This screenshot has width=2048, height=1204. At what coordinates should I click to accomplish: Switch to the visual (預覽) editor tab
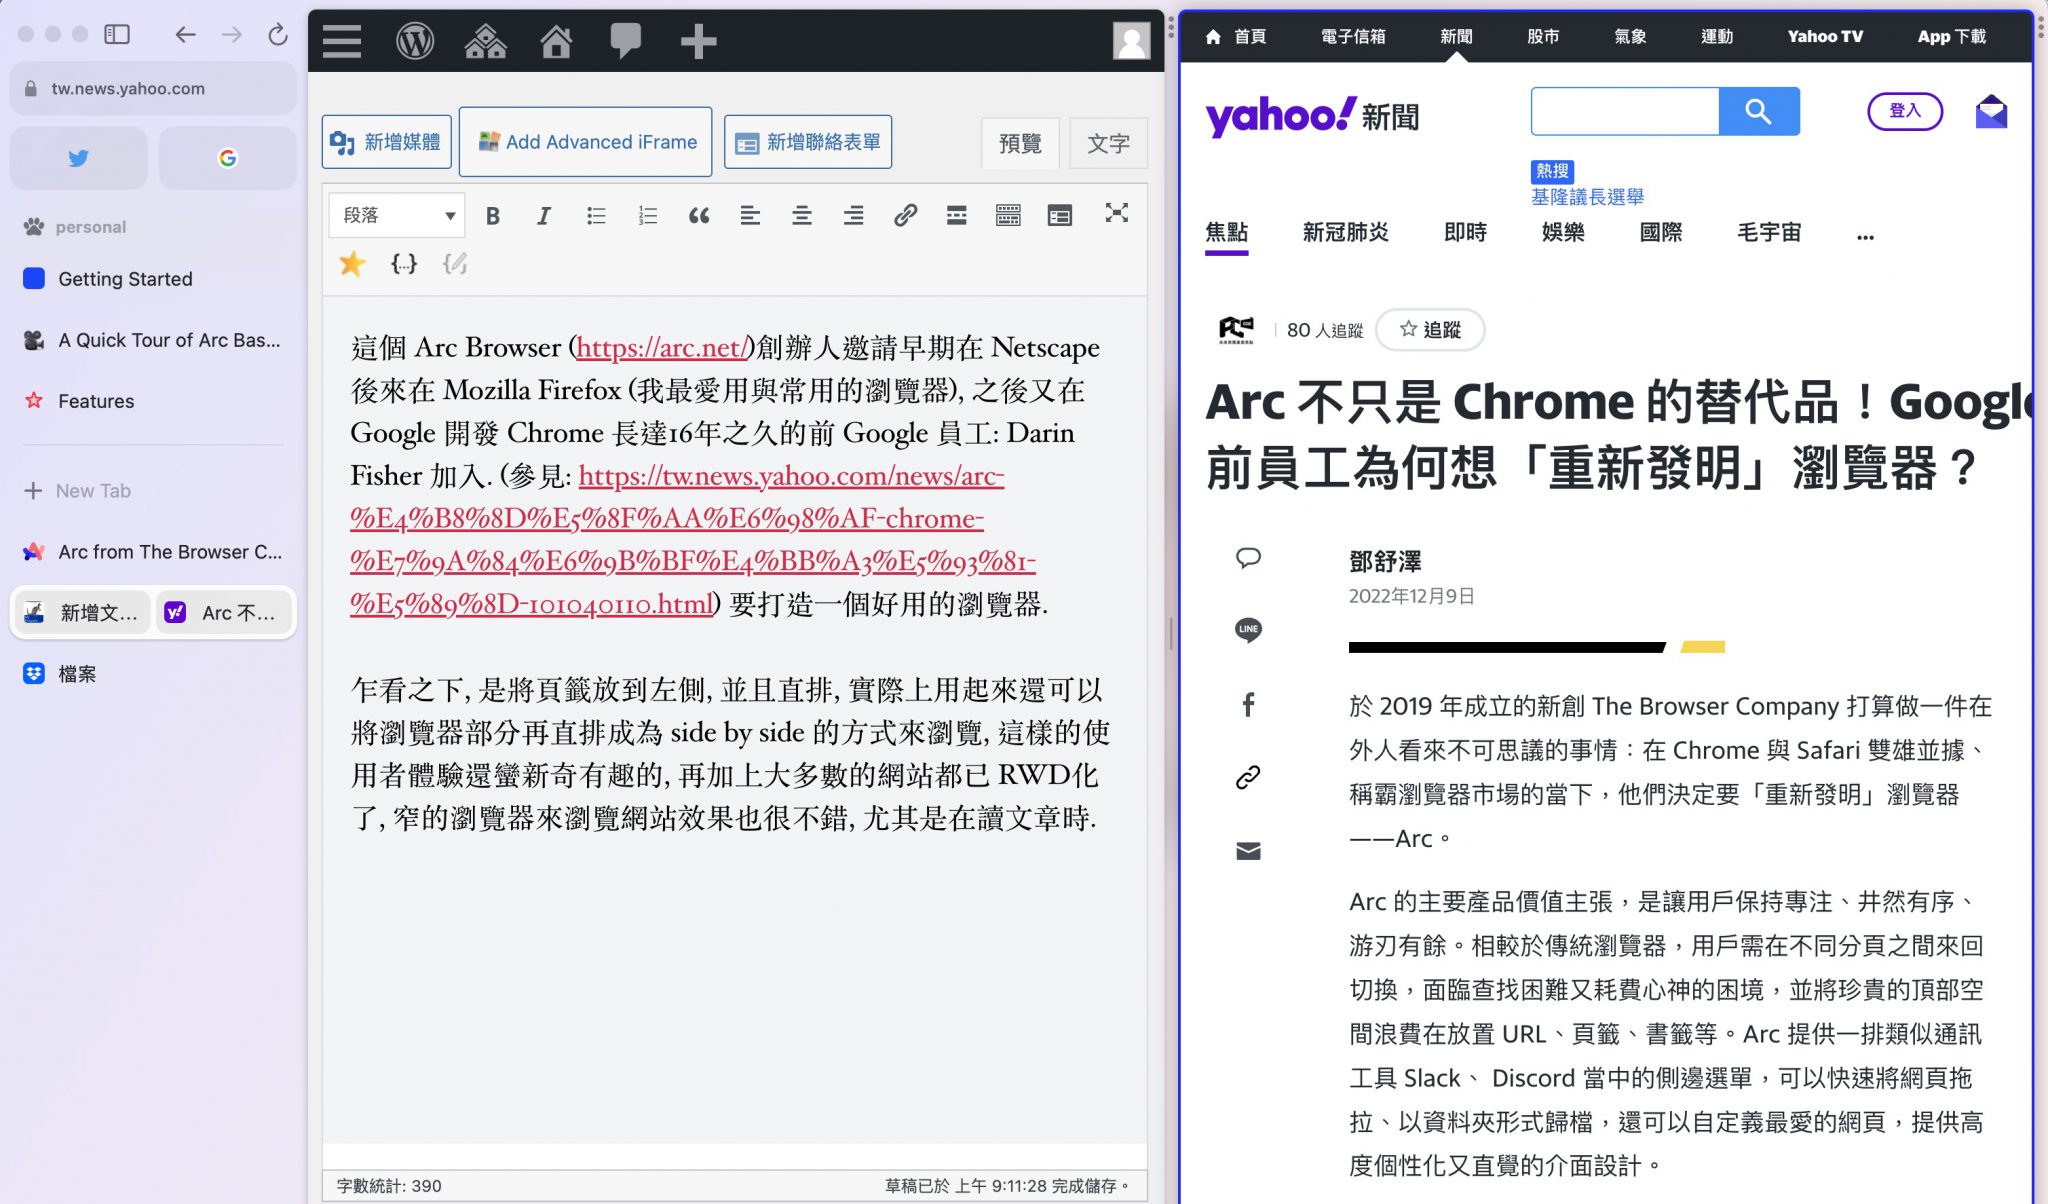tap(1020, 143)
